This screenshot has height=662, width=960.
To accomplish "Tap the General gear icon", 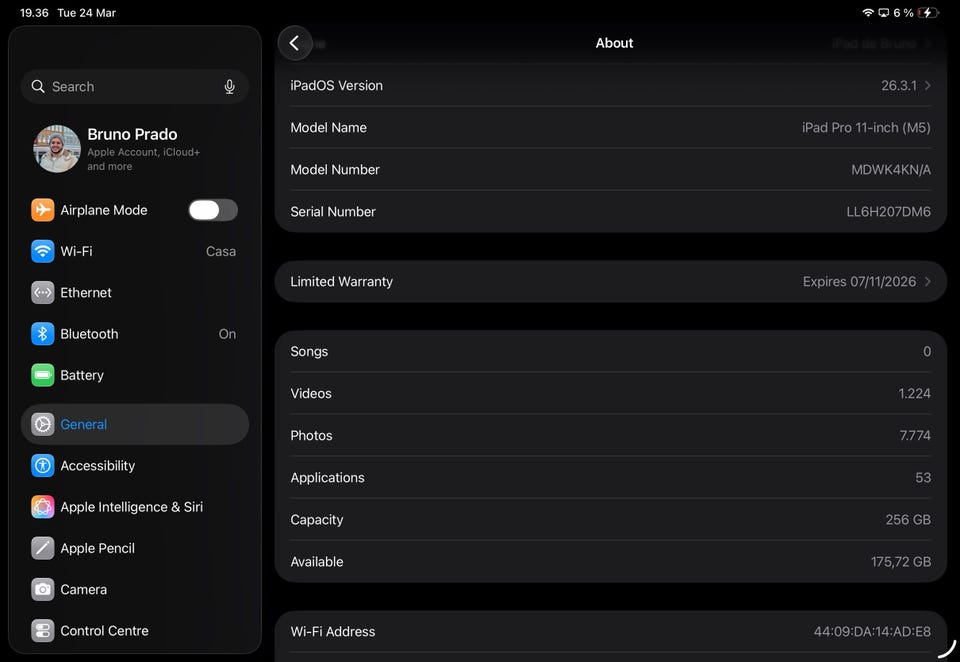I will [x=43, y=424].
